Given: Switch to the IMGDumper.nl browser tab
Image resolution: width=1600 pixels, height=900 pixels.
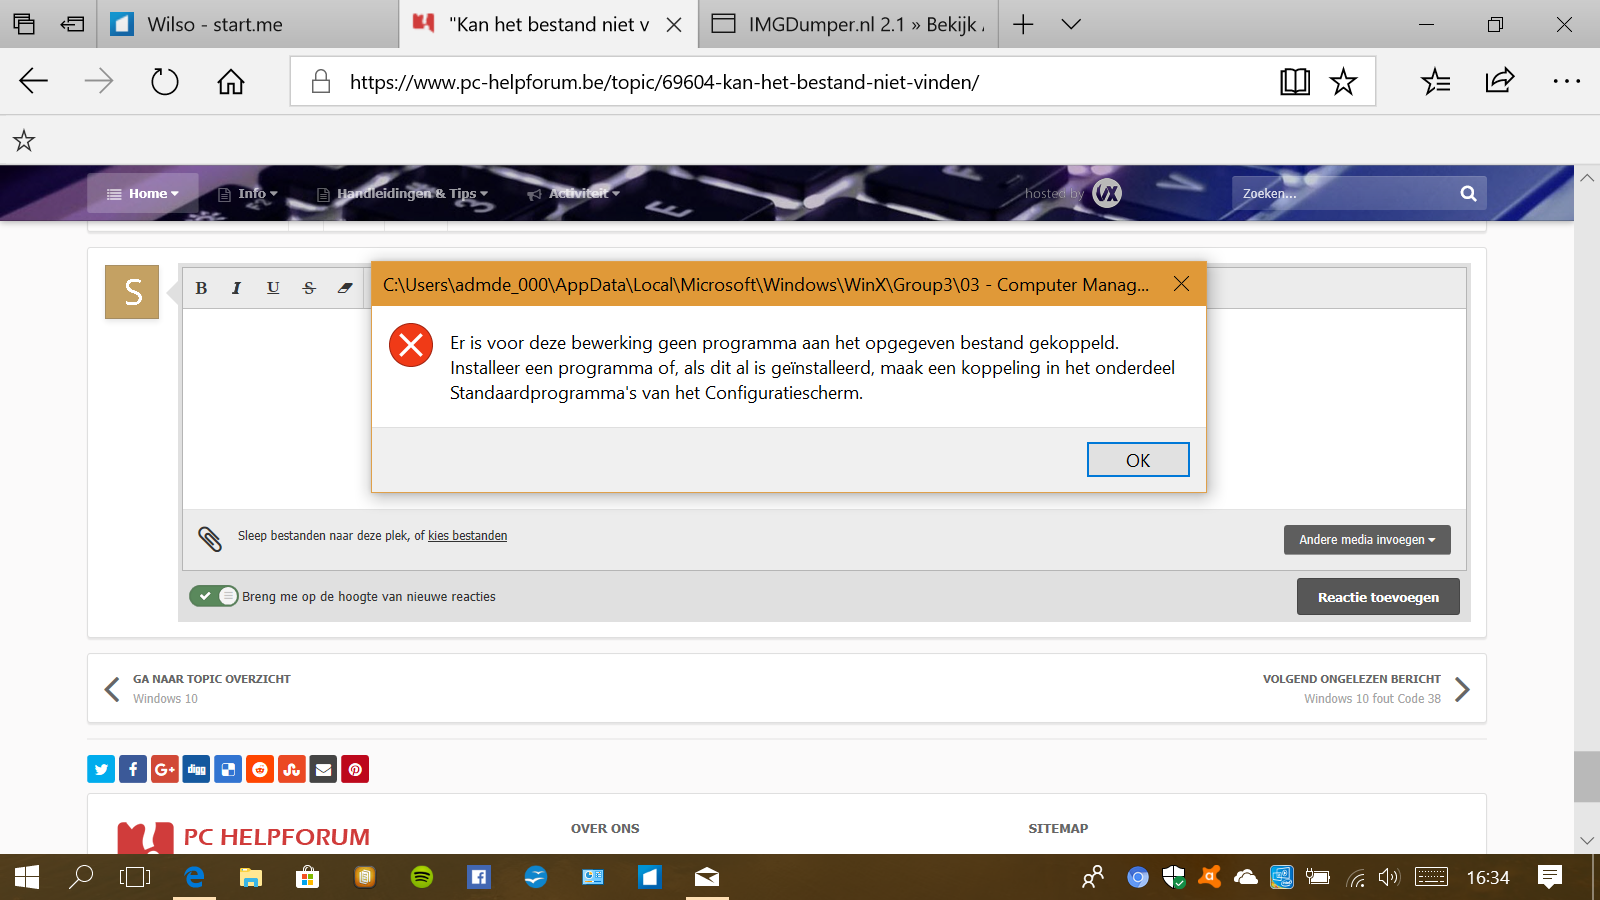Looking at the screenshot, I should 850,25.
